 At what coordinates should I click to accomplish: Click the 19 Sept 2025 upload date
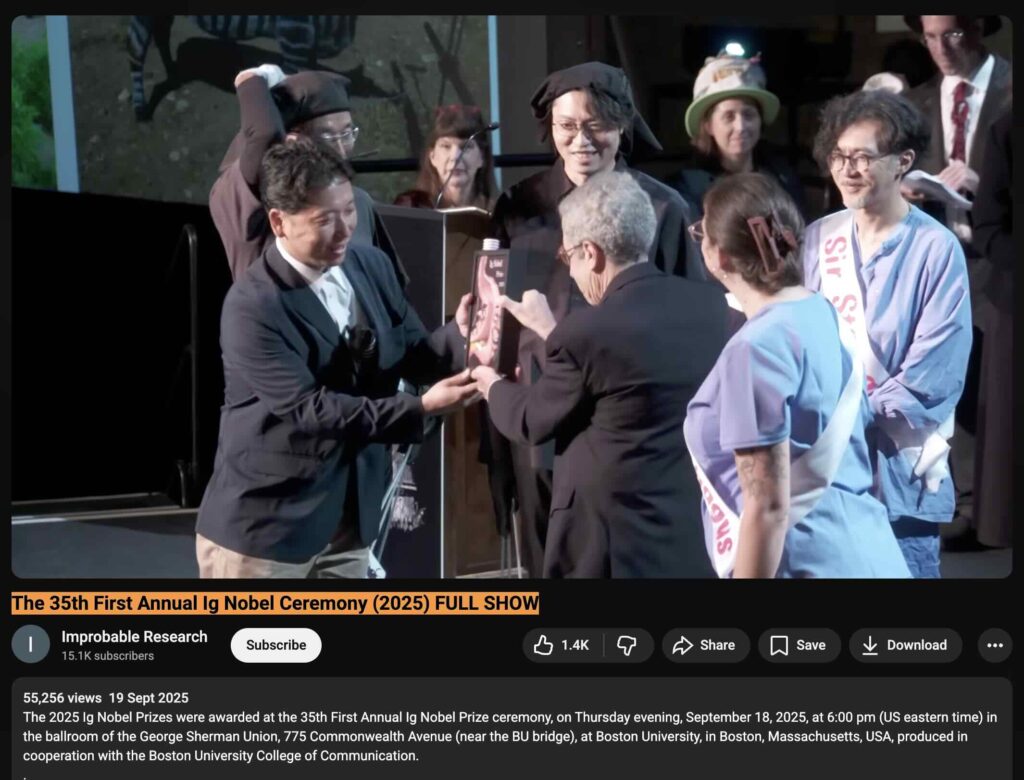click(x=150, y=698)
